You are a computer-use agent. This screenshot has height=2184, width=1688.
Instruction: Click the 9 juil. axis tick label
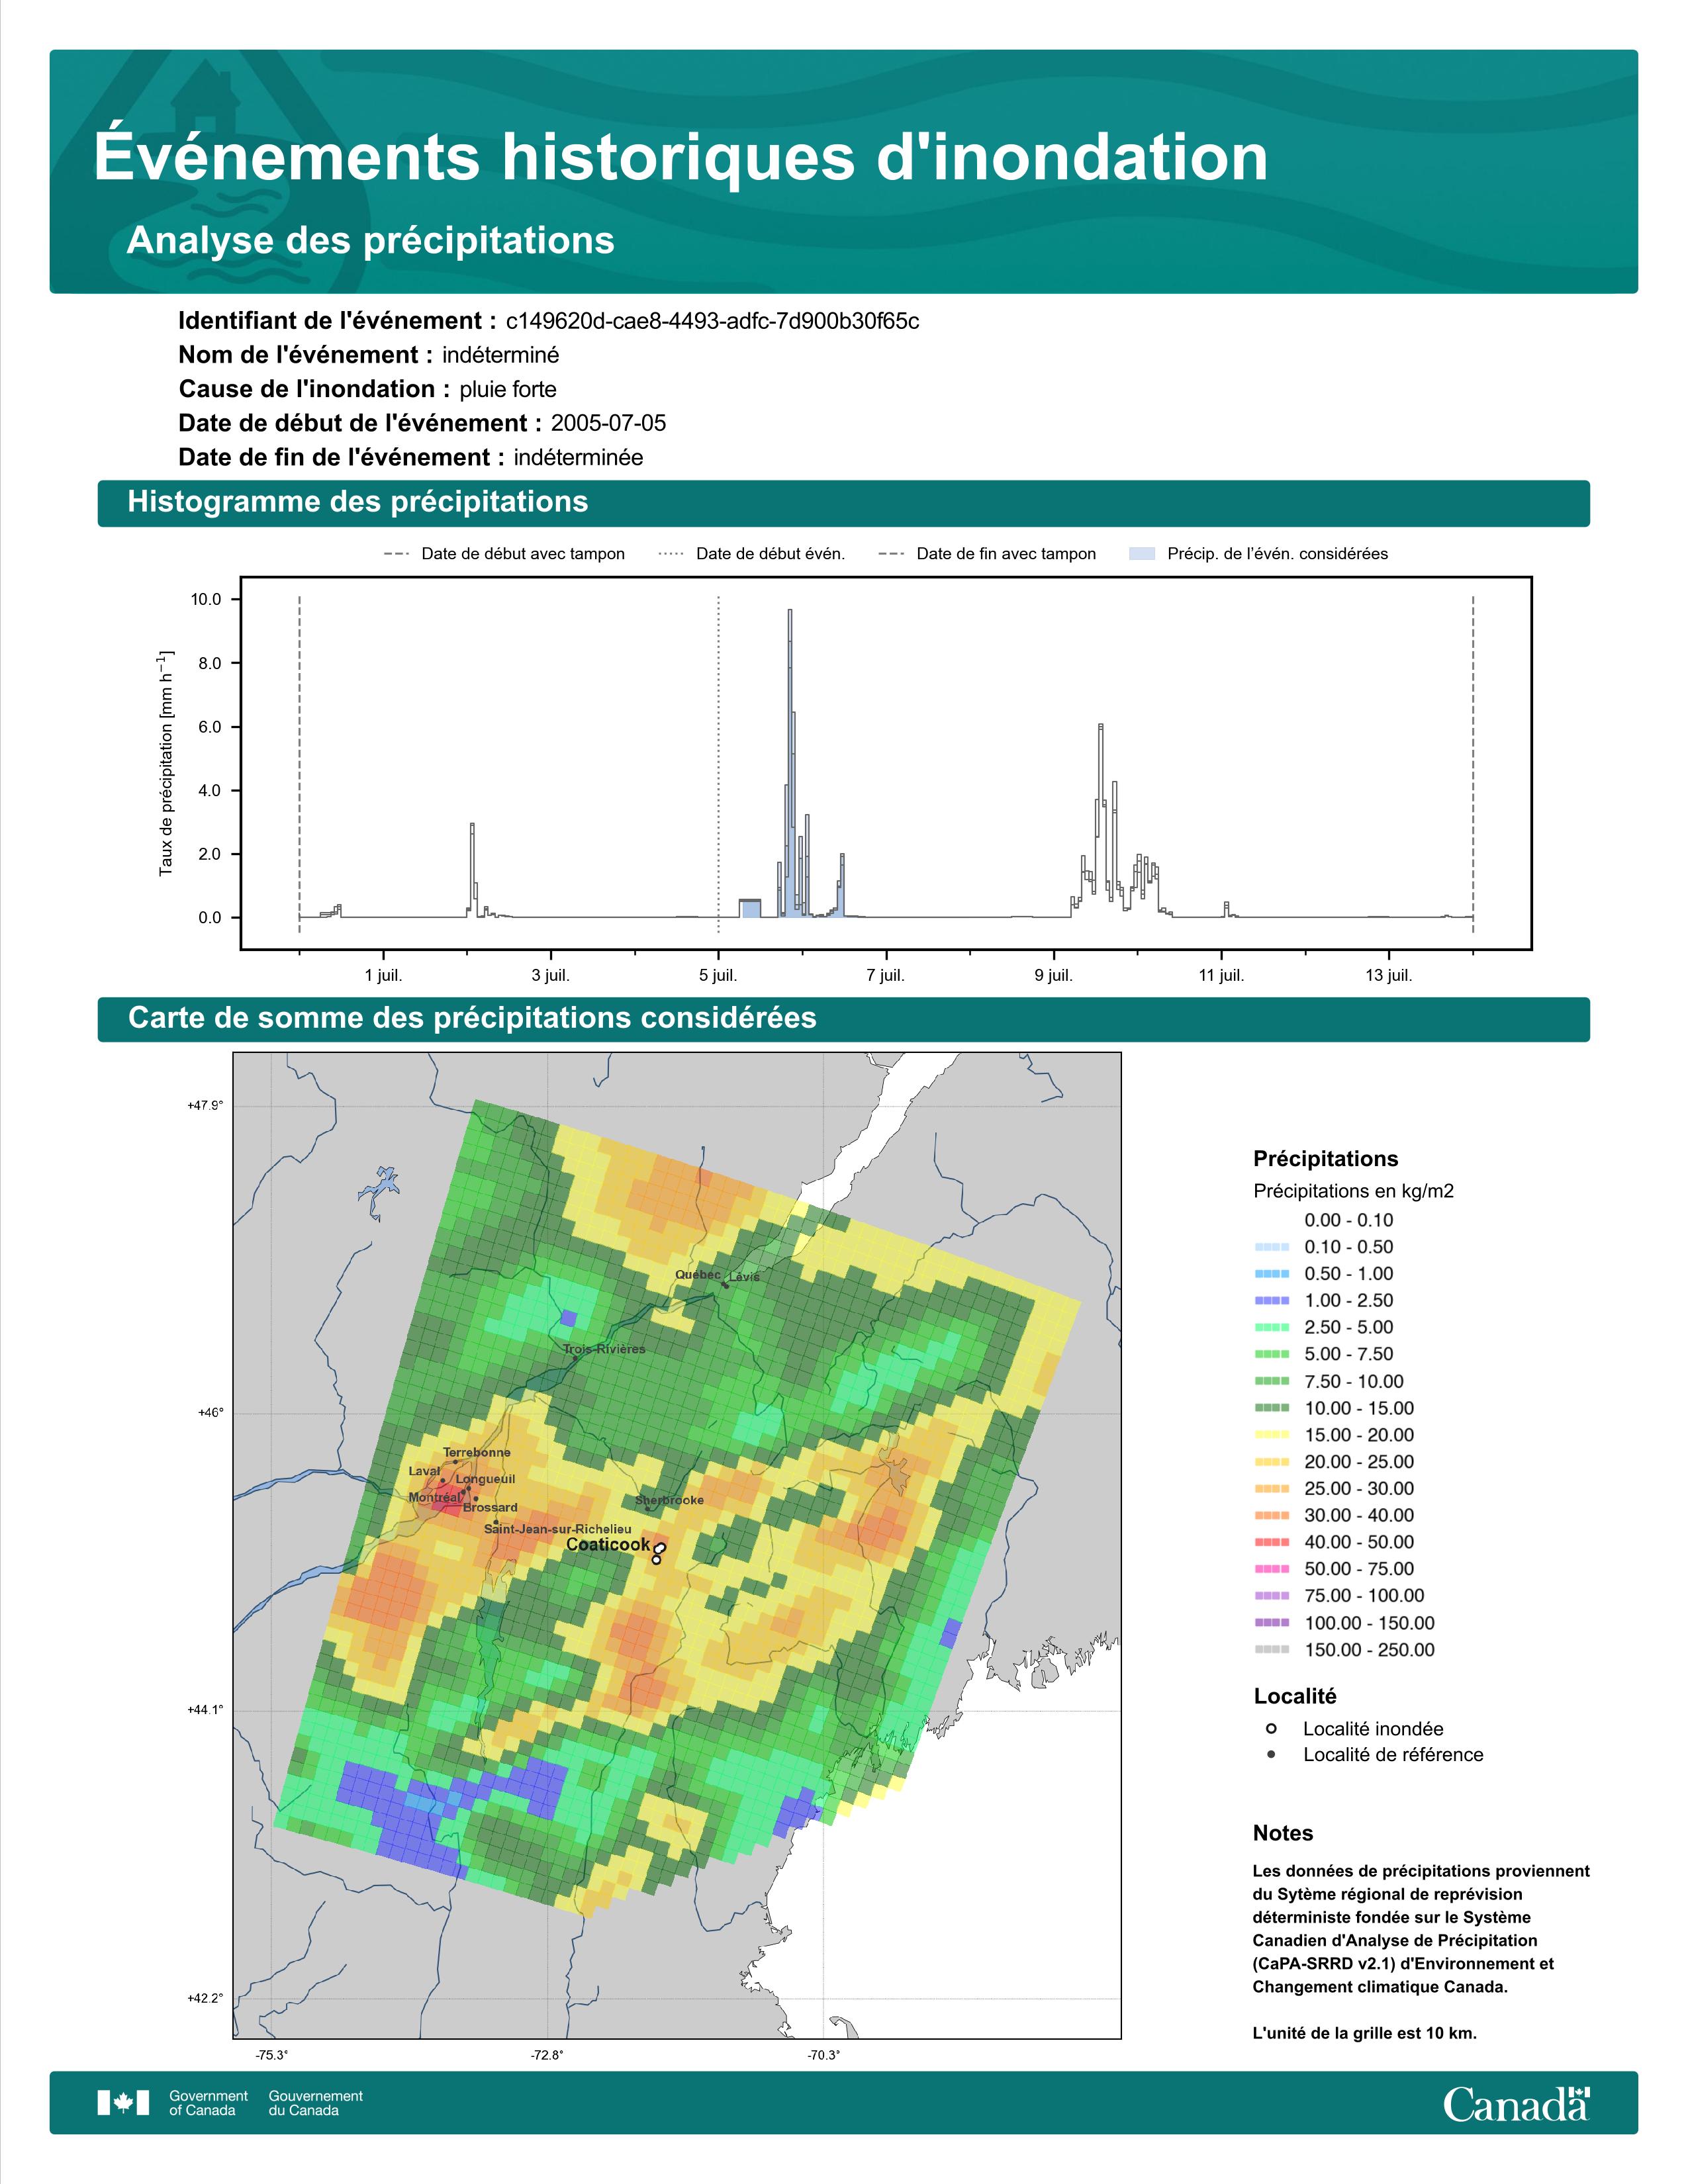click(x=1053, y=976)
